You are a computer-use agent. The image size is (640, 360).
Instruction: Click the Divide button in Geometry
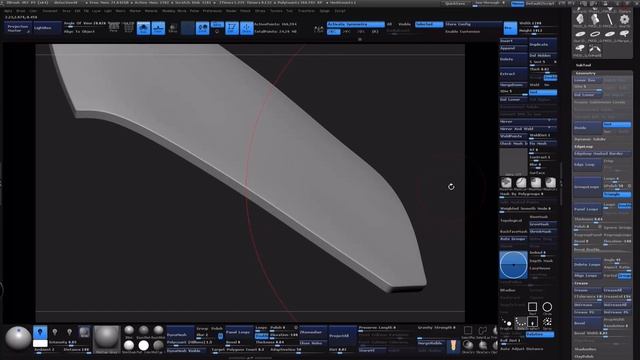587,128
